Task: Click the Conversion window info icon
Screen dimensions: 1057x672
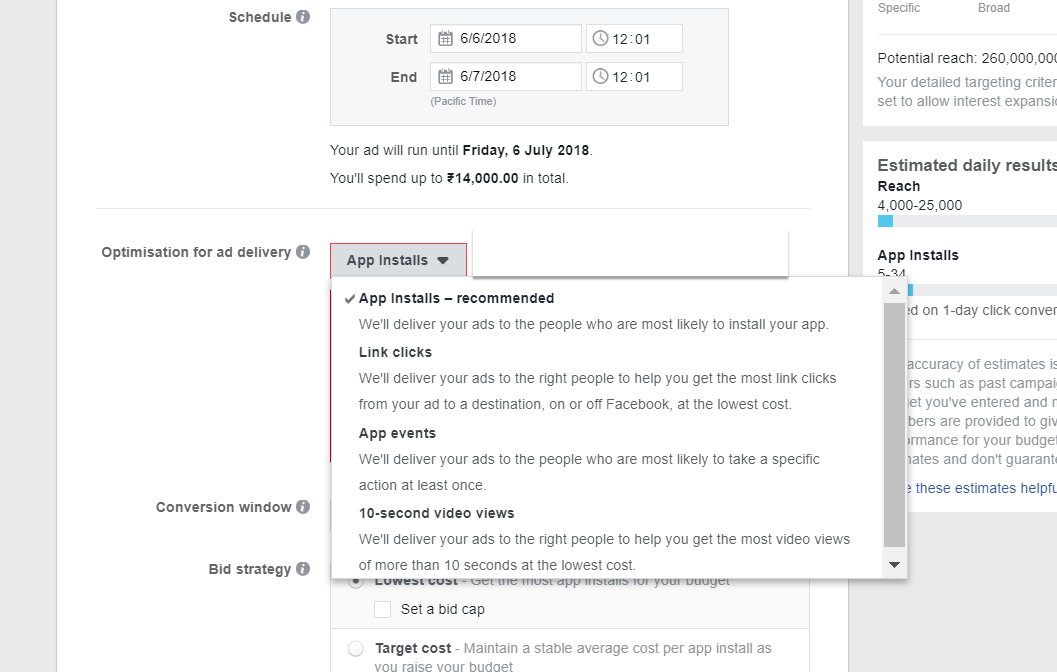Action: click(x=302, y=507)
